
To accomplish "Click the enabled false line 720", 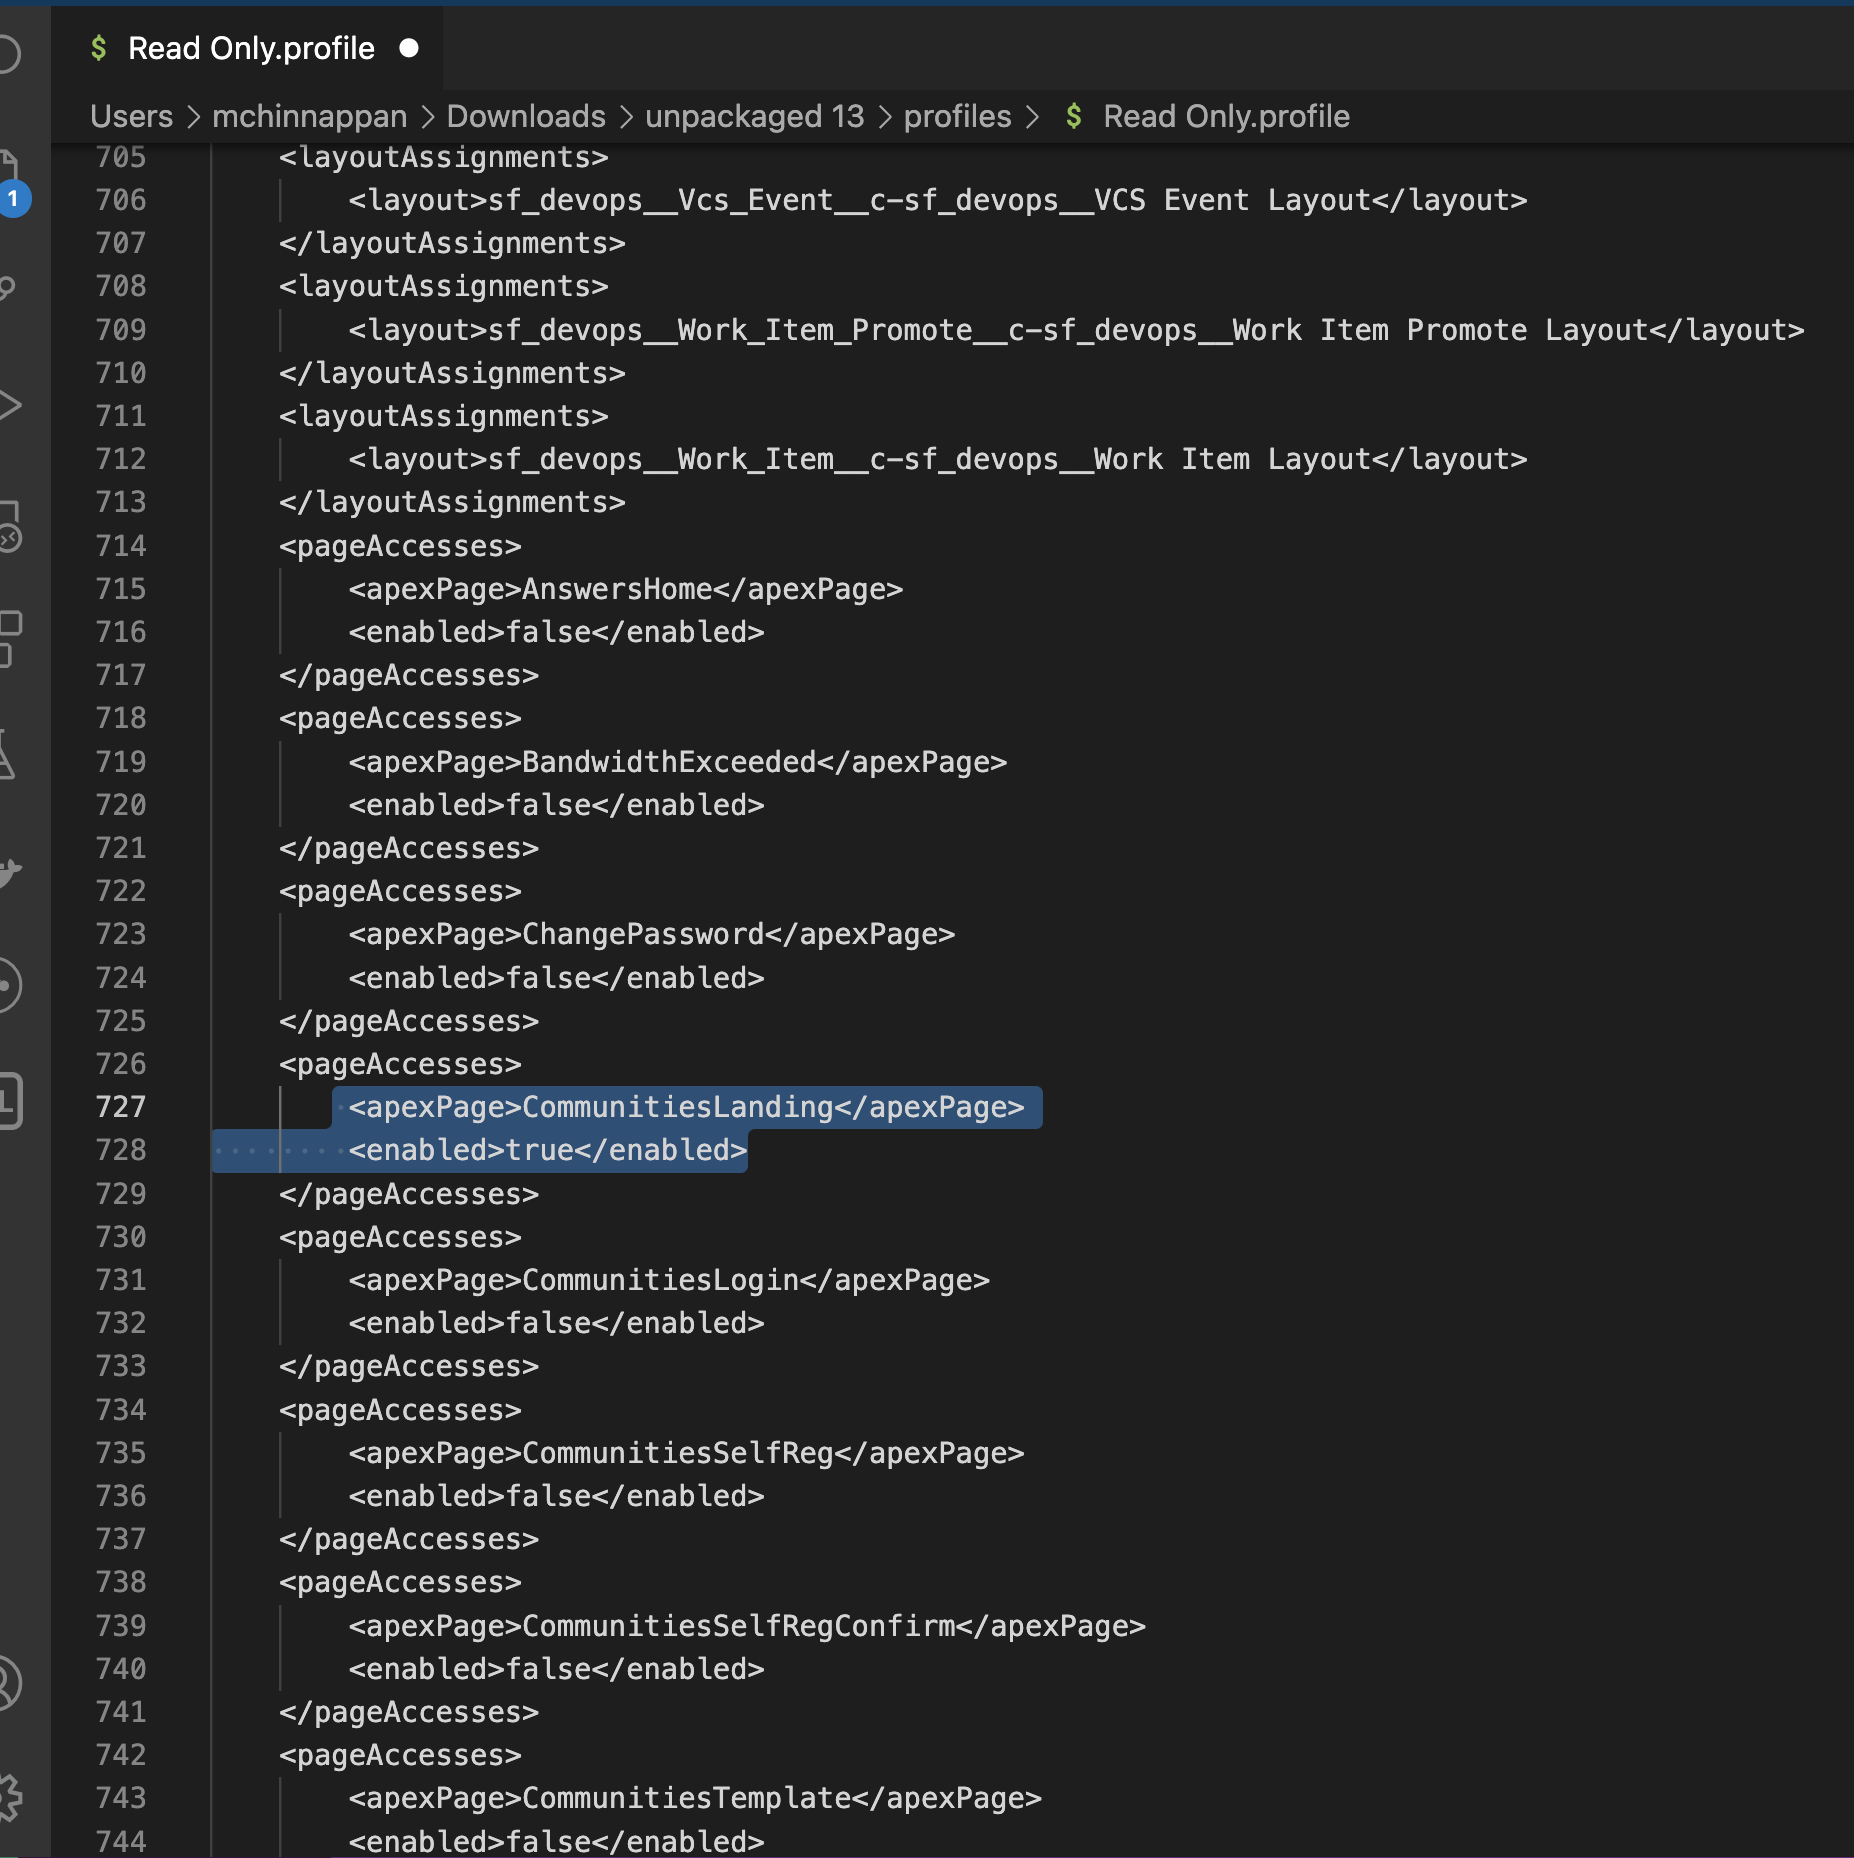I will [x=556, y=805].
